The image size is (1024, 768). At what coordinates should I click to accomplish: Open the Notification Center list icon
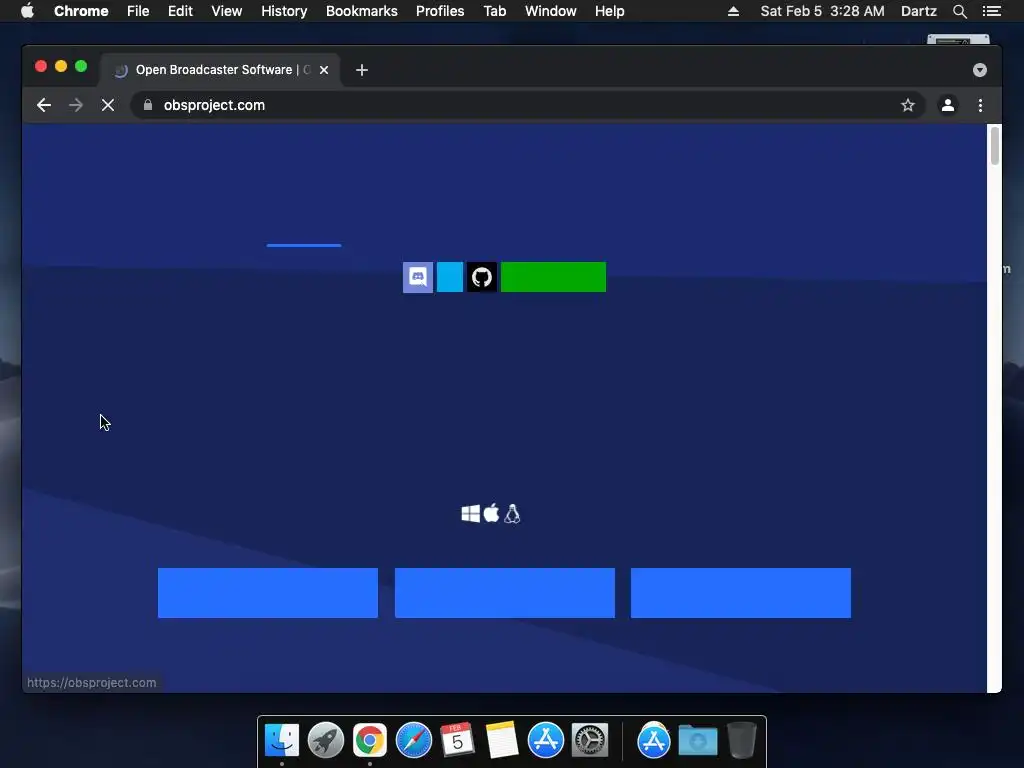click(992, 11)
